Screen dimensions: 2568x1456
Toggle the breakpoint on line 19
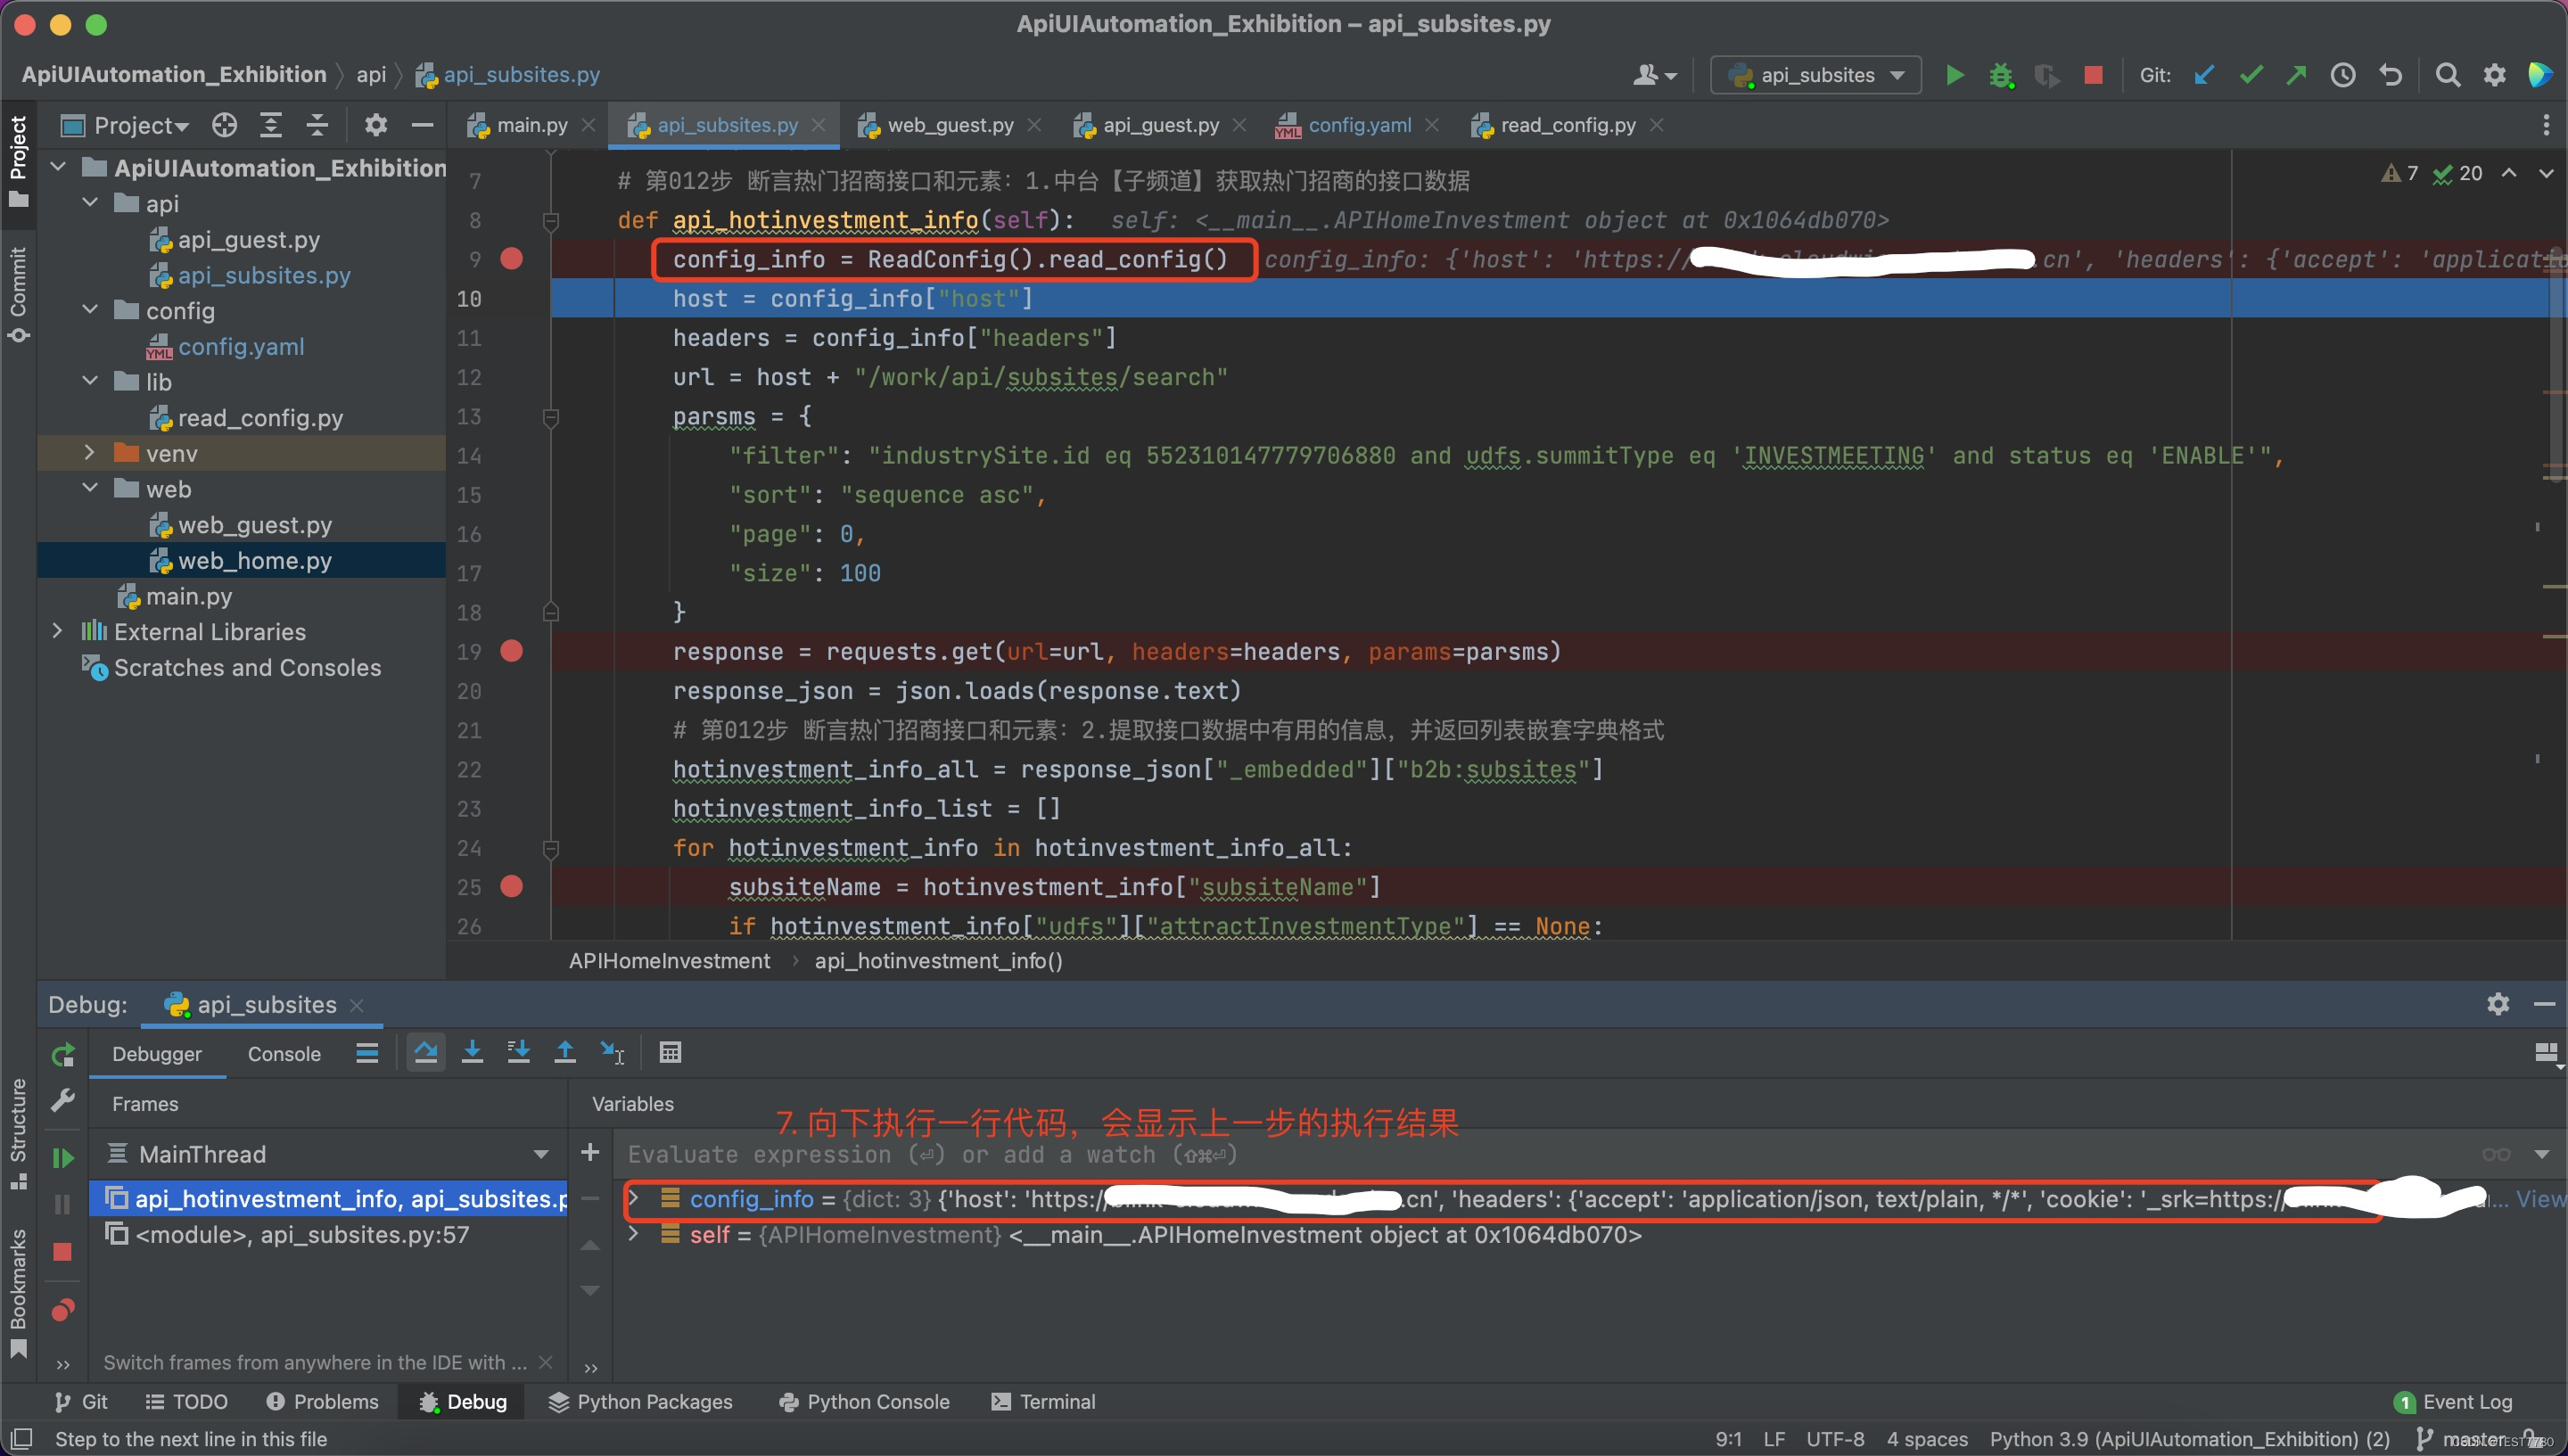coord(513,651)
